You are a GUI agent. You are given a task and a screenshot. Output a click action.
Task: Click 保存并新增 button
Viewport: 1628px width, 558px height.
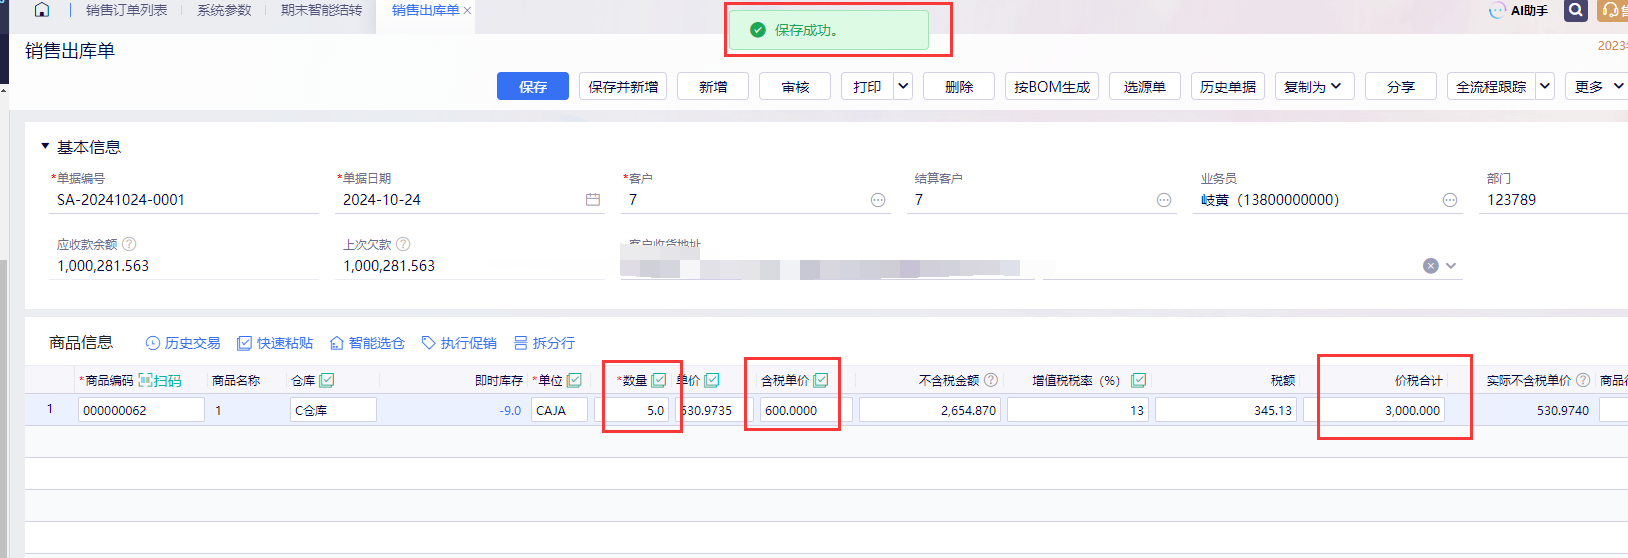[x=623, y=86]
